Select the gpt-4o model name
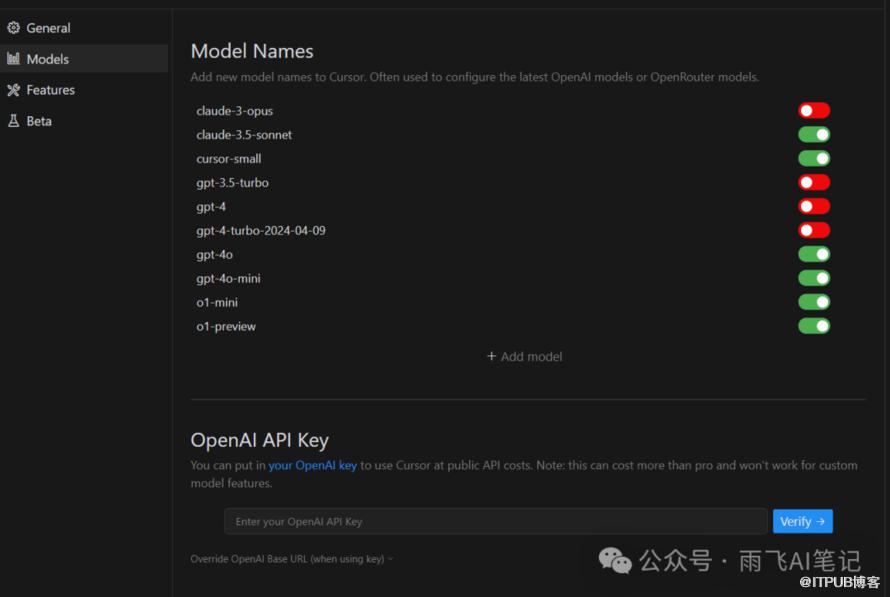Image resolution: width=890 pixels, height=597 pixels. point(214,255)
